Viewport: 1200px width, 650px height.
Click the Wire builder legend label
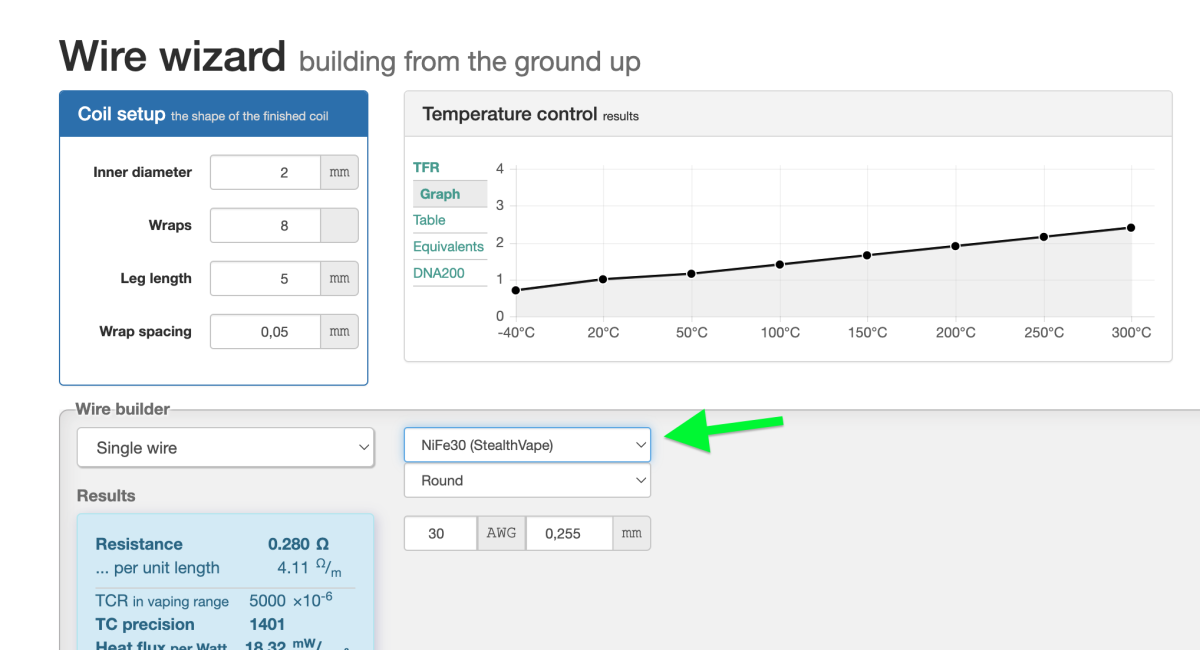coord(123,409)
